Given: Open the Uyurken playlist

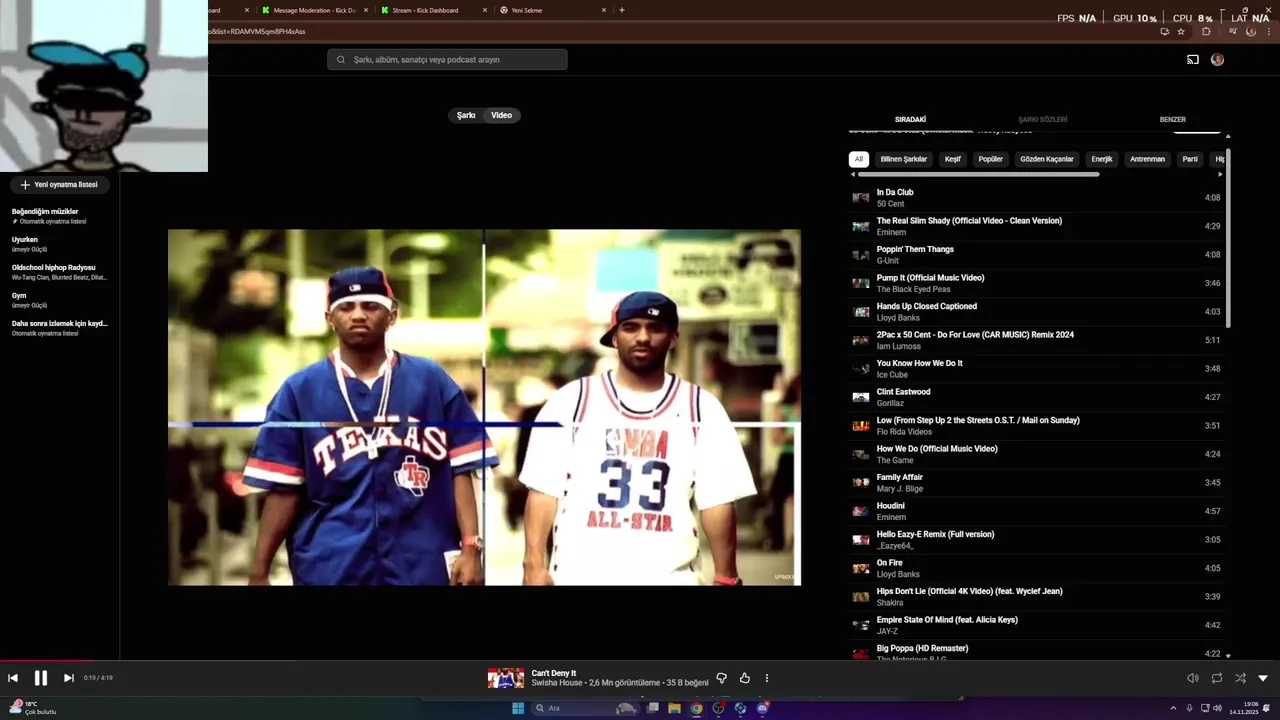Looking at the screenshot, I should pyautogui.click(x=60, y=244).
